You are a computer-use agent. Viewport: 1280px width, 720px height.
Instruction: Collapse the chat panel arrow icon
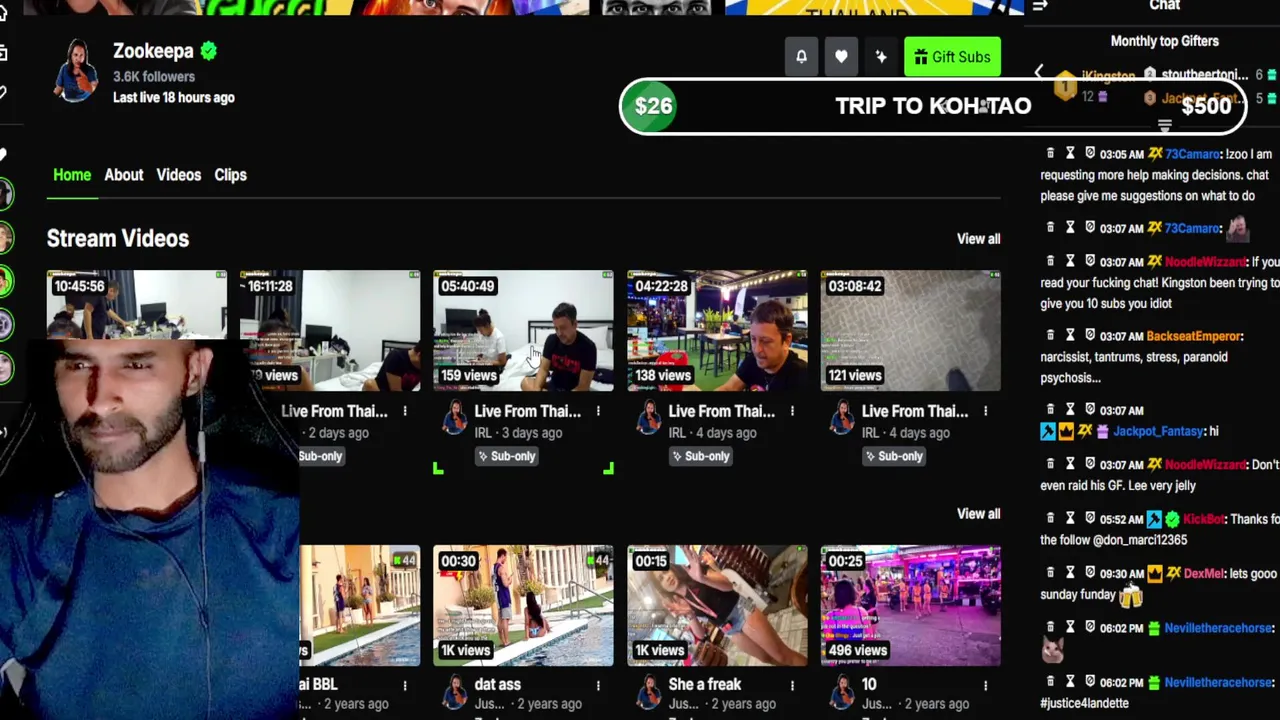click(x=1040, y=6)
